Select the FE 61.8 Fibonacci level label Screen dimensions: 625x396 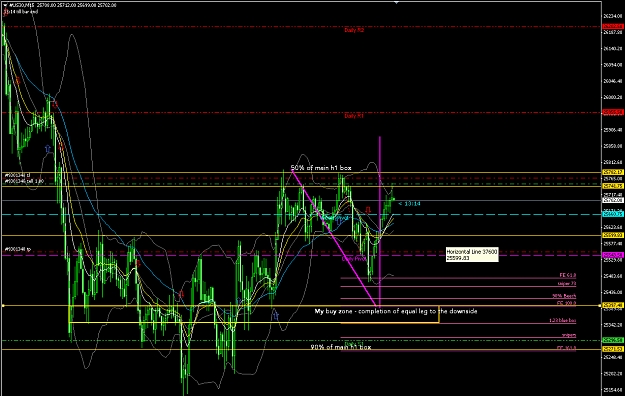coord(568,276)
